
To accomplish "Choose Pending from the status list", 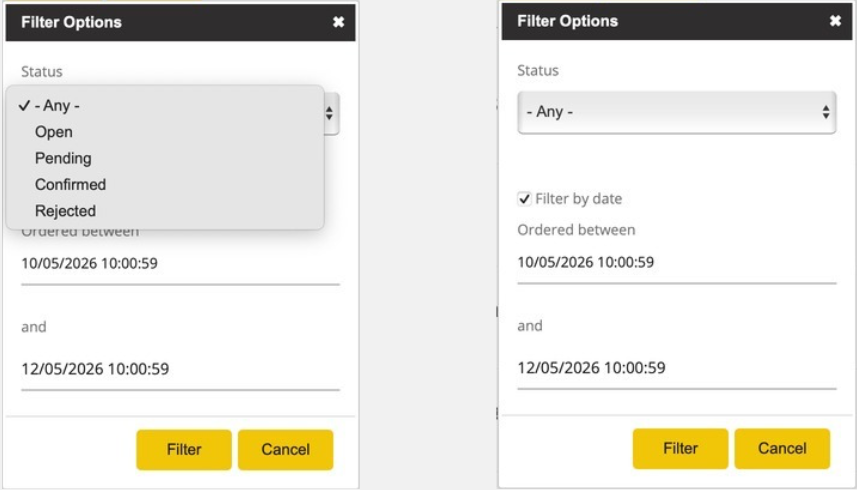I will [x=165, y=158].
